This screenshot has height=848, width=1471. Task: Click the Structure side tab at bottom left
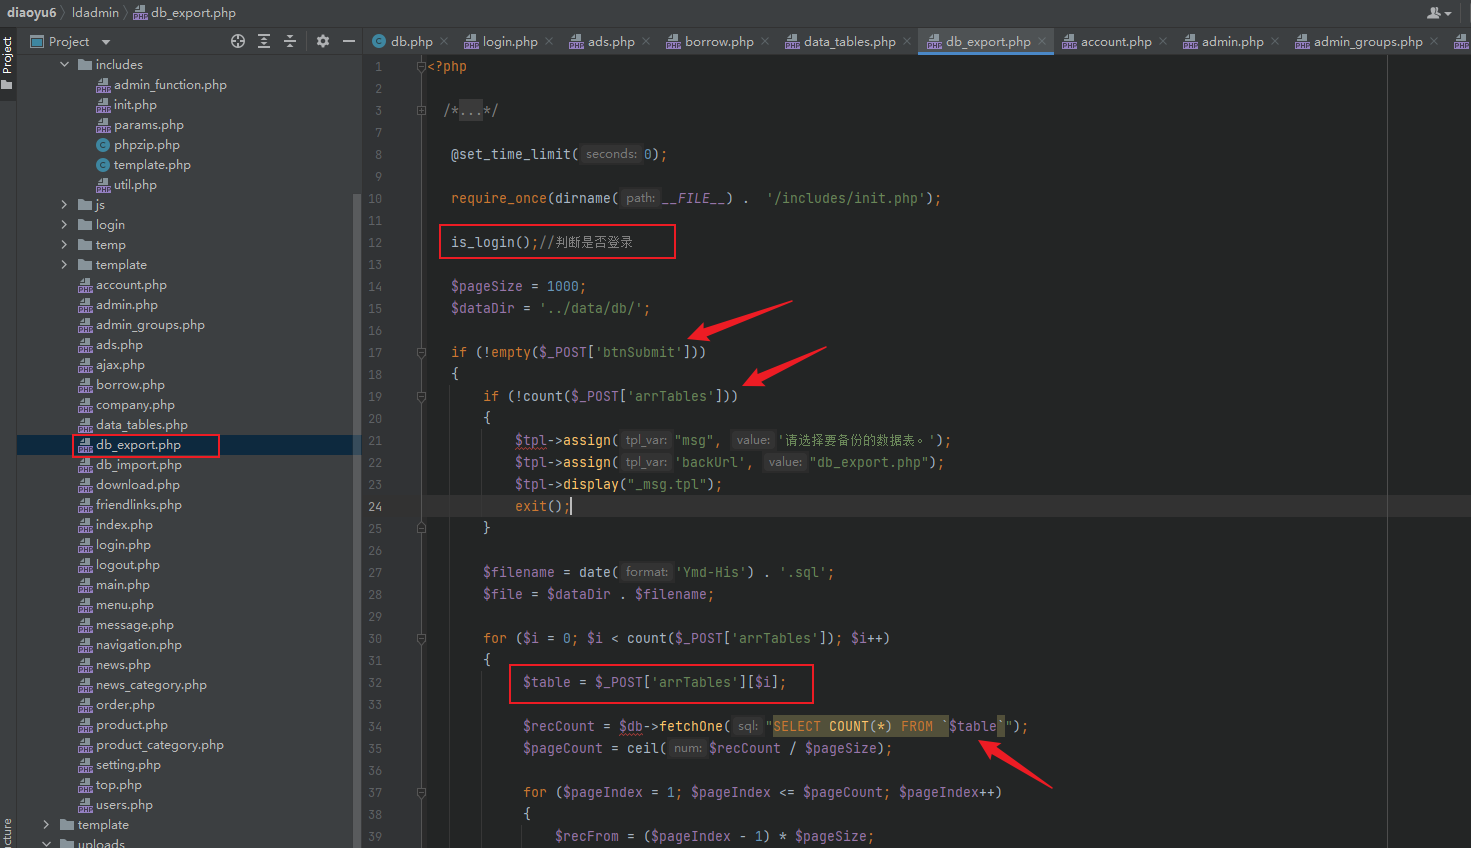[x=7, y=832]
